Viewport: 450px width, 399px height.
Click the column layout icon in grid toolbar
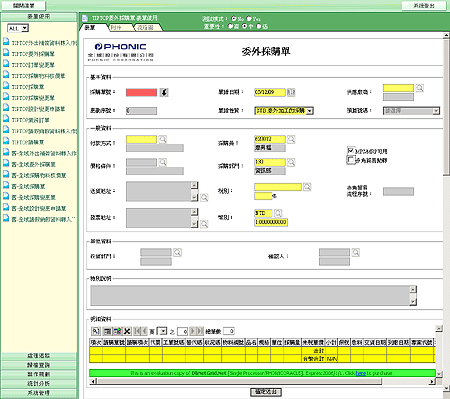coord(107,331)
